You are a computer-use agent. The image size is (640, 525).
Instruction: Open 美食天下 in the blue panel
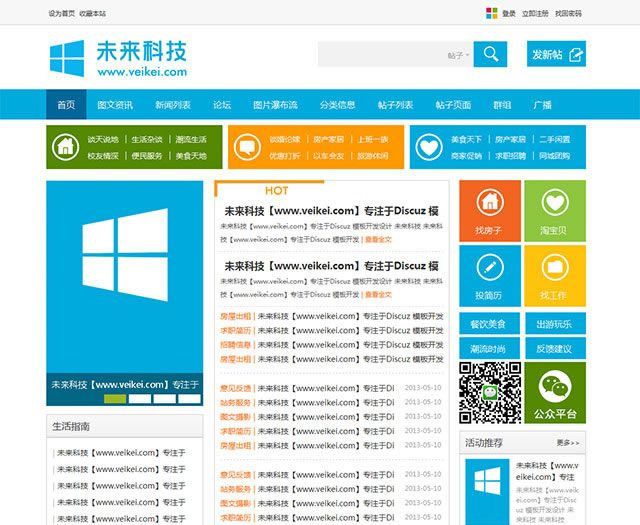point(467,140)
